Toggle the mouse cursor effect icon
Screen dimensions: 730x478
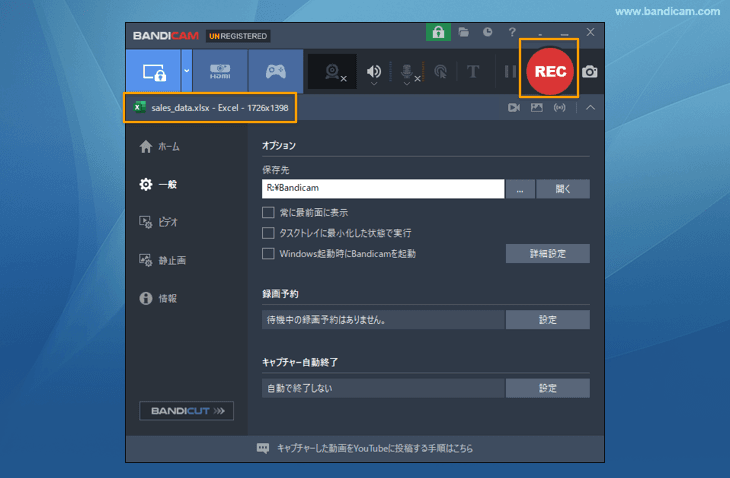pos(440,71)
